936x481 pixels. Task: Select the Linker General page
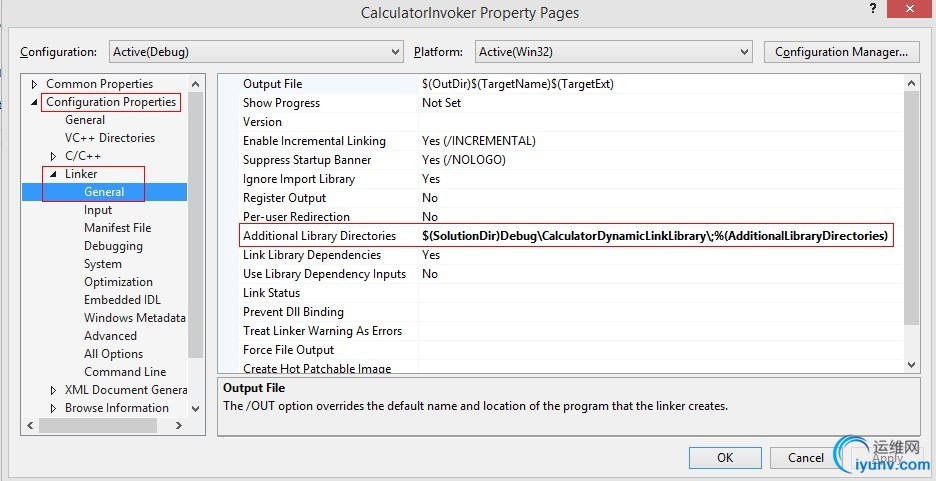point(104,192)
